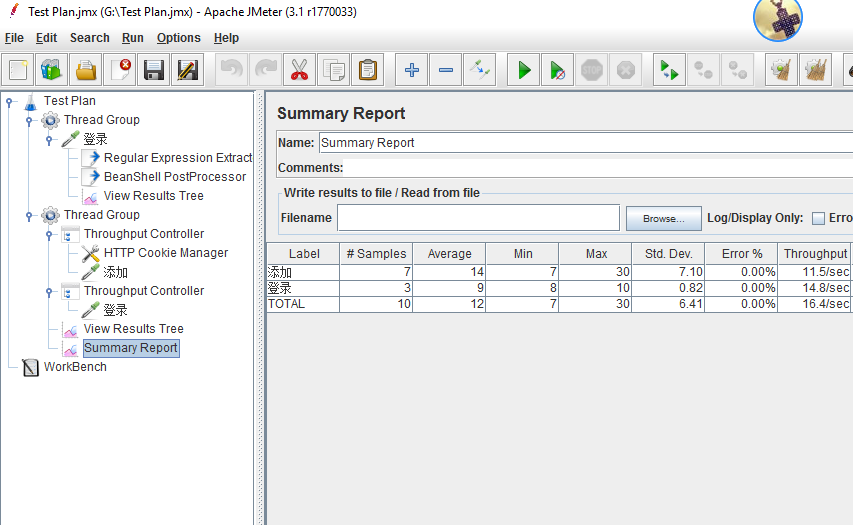Select Summary Report in the tree

(131, 348)
